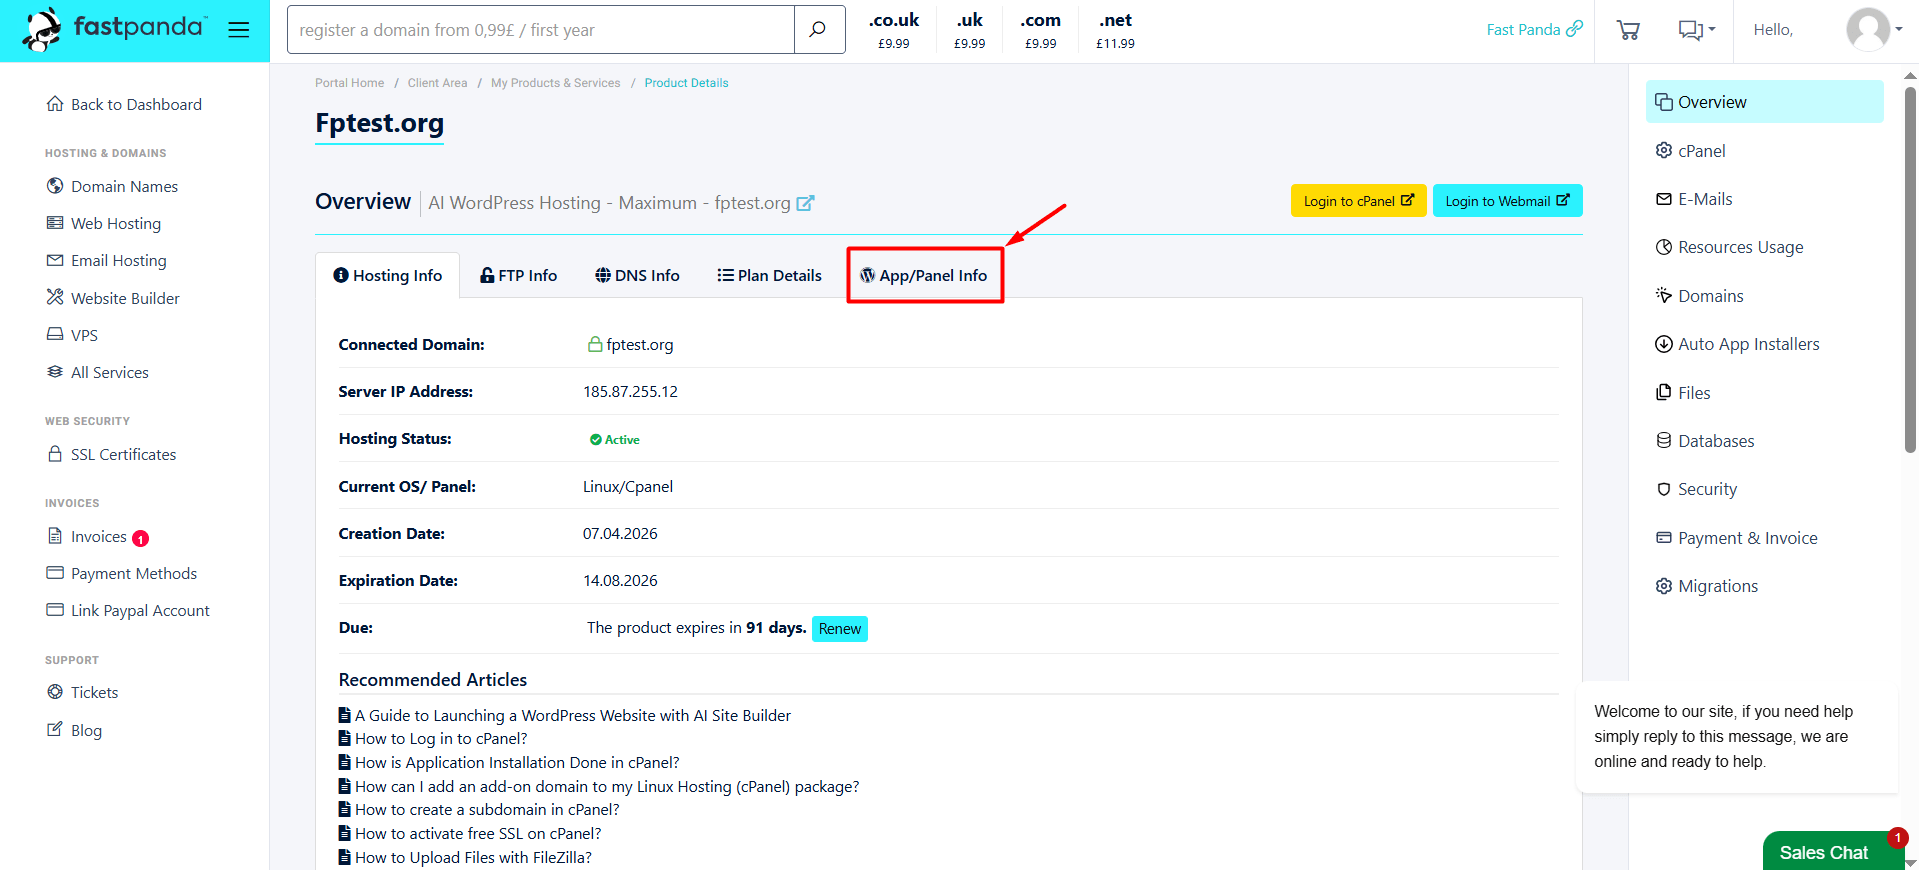Open the Sales Chat widget
The height and width of the screenshot is (870, 1919).
coord(1834,852)
